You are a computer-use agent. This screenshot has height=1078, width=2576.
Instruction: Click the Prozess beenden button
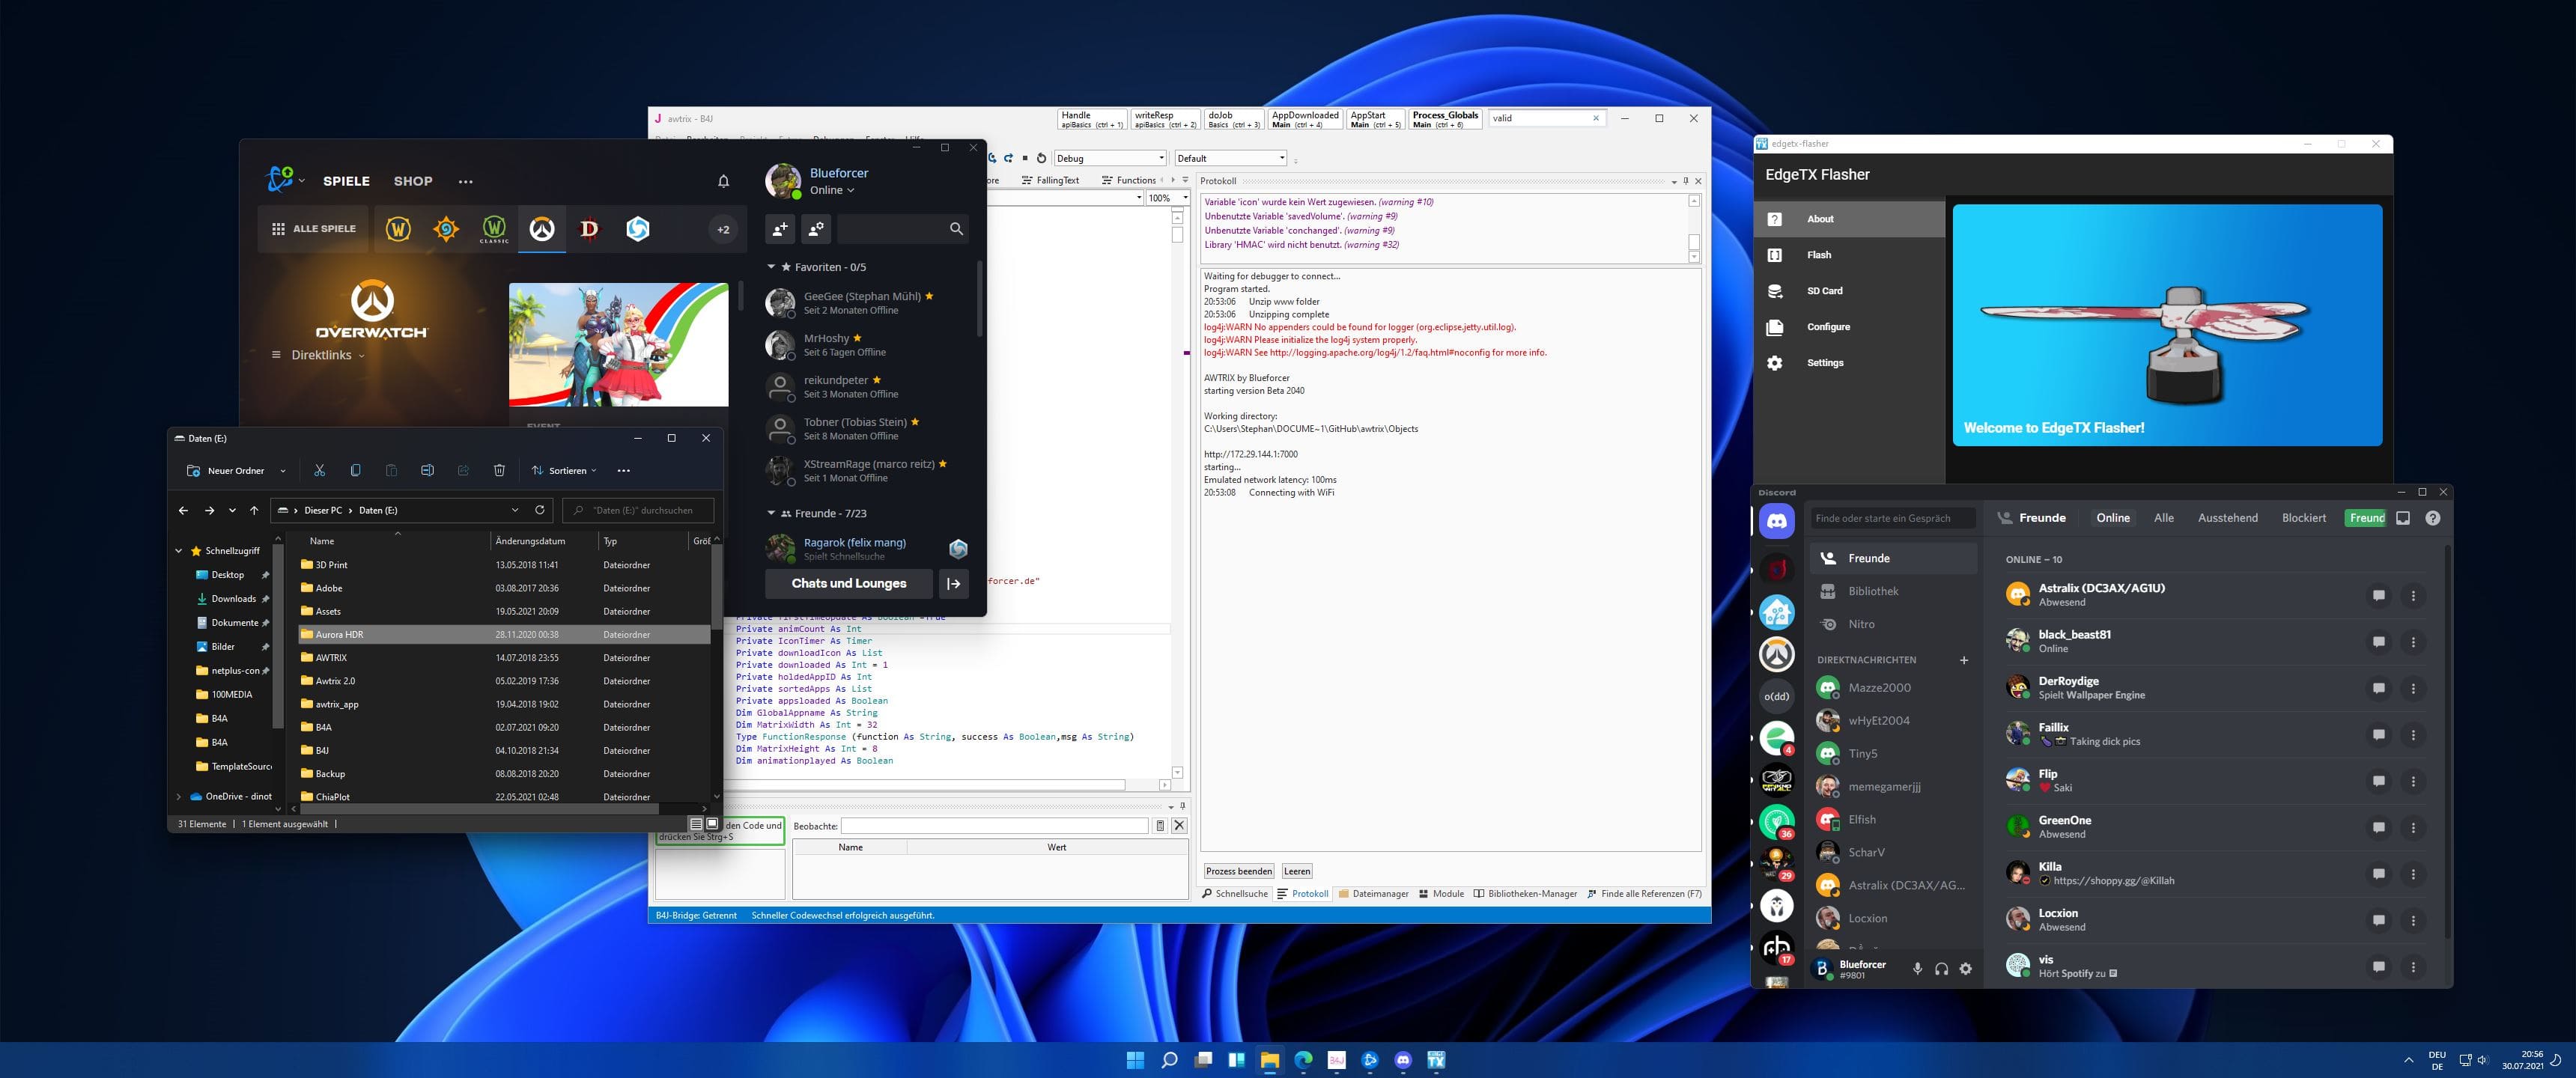click(x=1238, y=871)
